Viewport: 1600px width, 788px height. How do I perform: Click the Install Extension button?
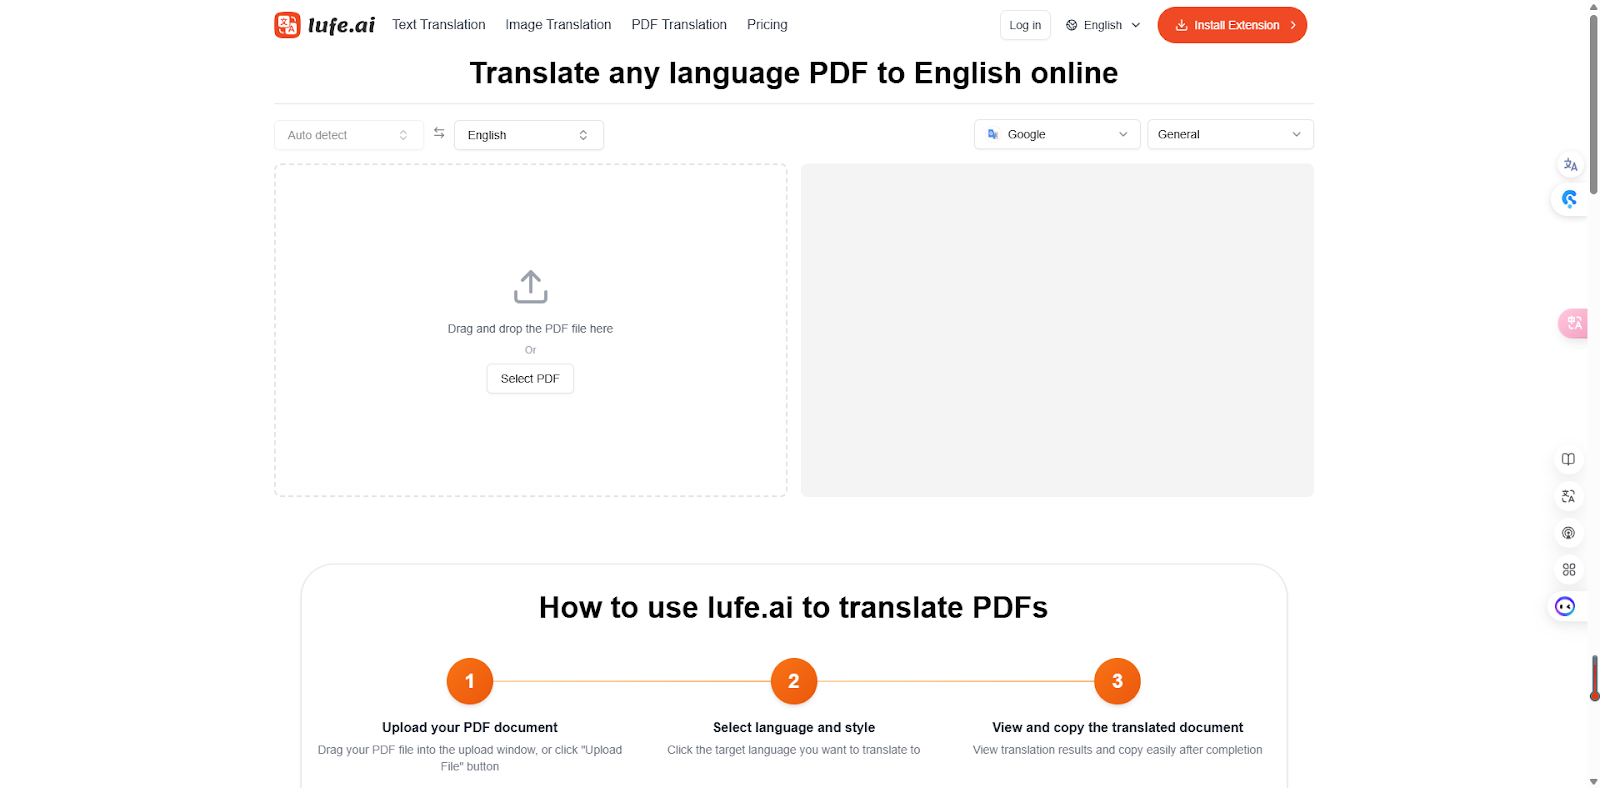[1232, 25]
